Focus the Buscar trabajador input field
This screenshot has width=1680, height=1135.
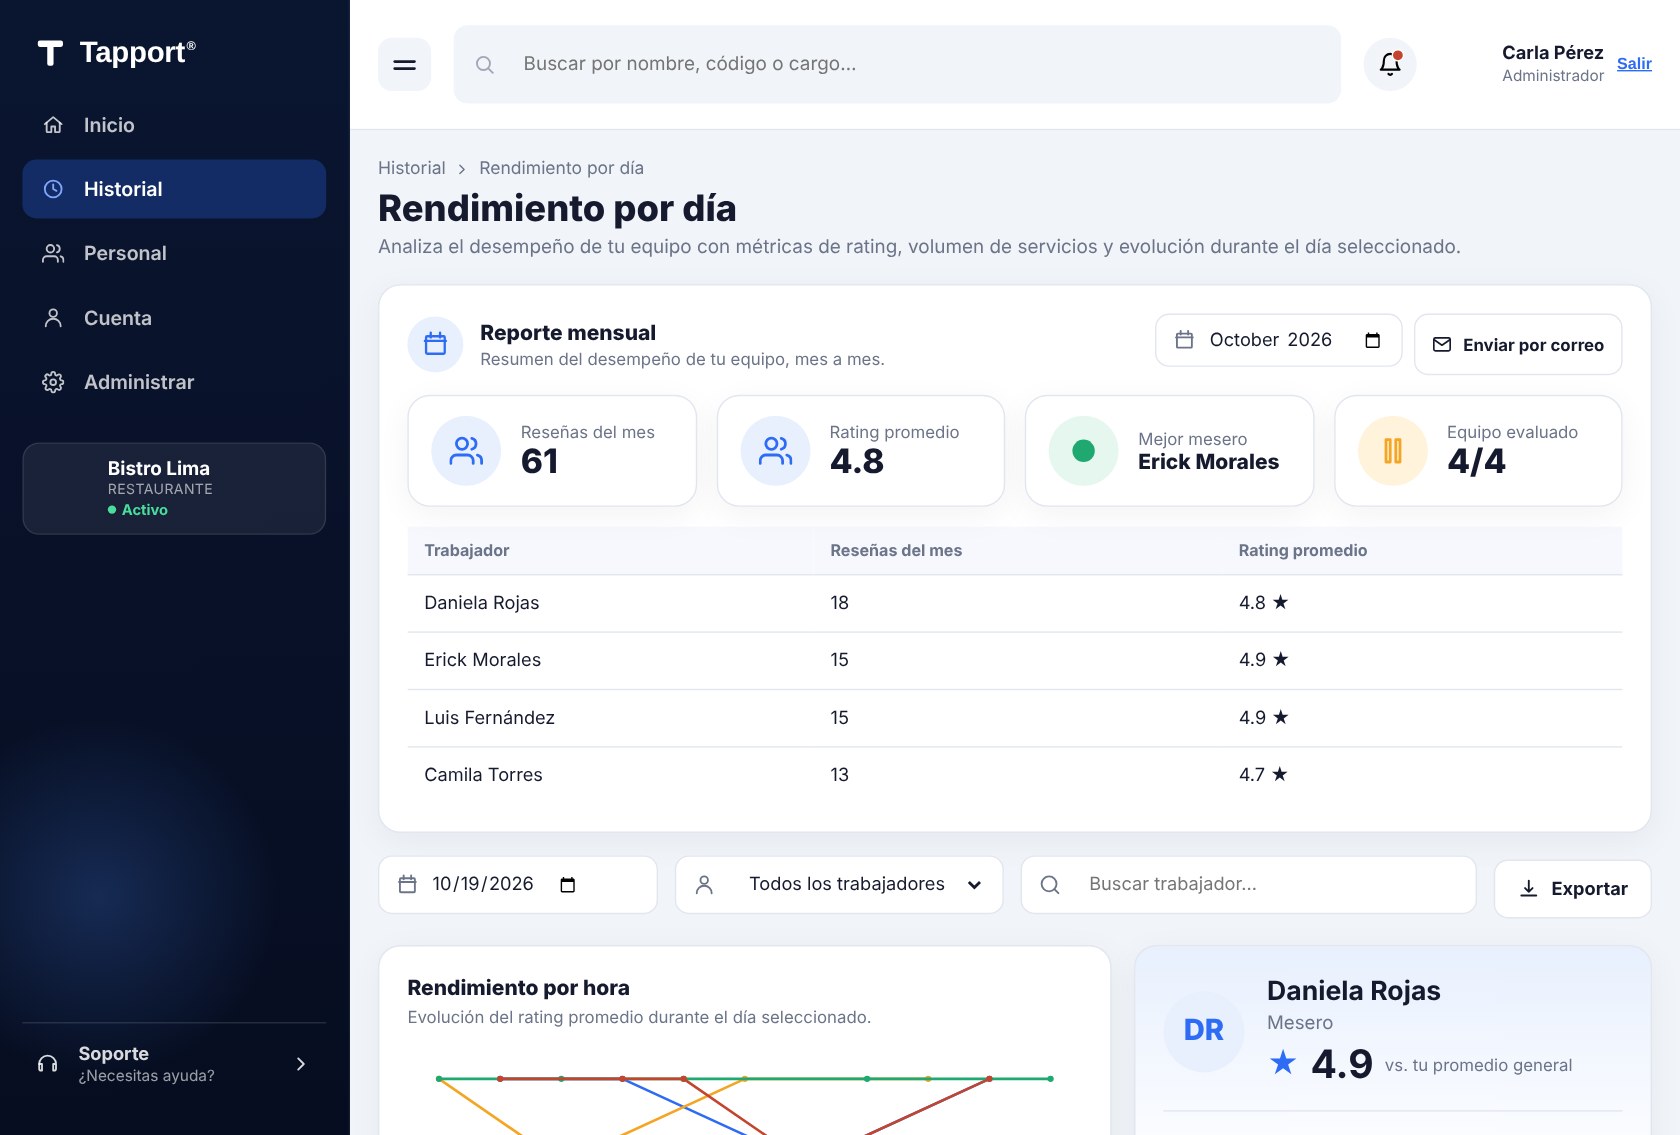pos(1248,885)
